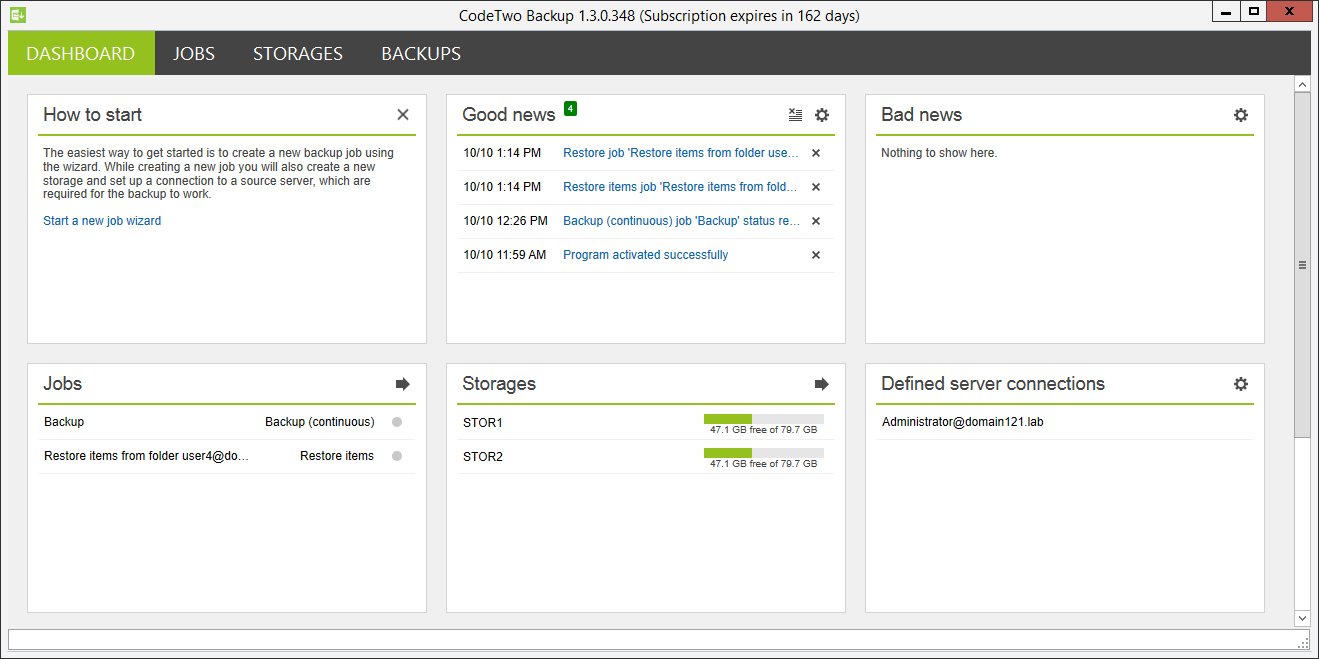1319x659 pixels.
Task: Click STOR2 free space usage bar
Action: pos(764,453)
